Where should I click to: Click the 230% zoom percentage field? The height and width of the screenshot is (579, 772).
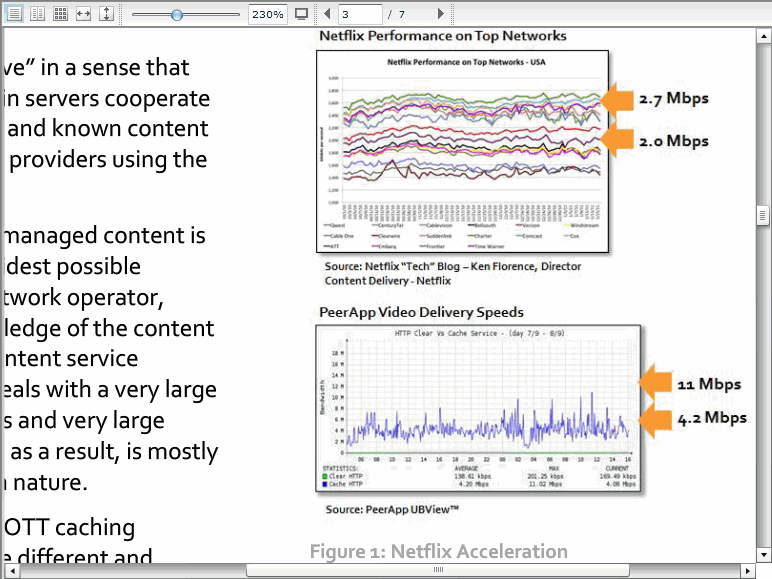[268, 14]
